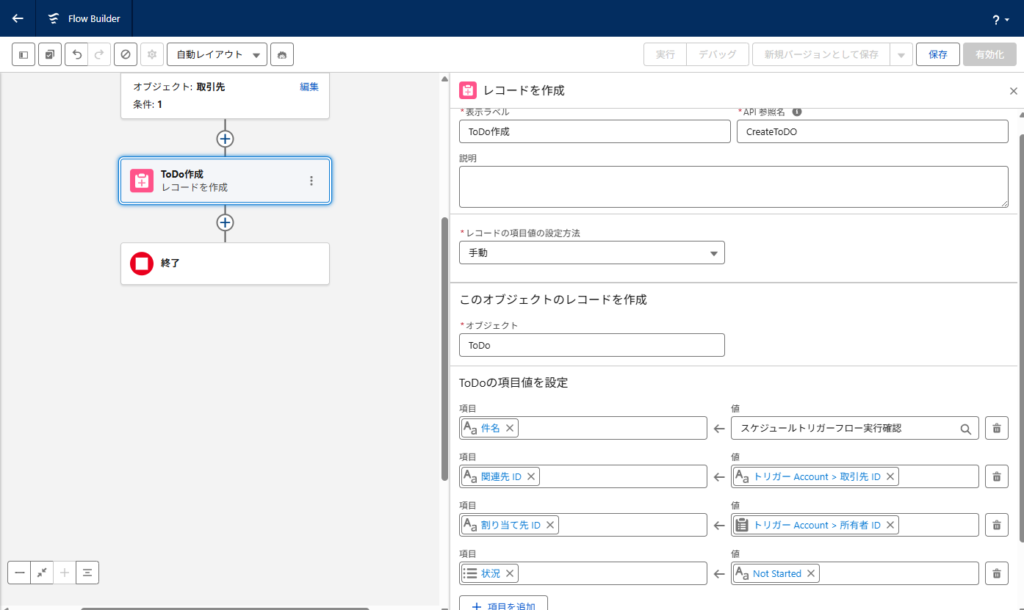Click 新規バージョンとして保存 button
This screenshot has width=1024, height=610.
pos(821,54)
